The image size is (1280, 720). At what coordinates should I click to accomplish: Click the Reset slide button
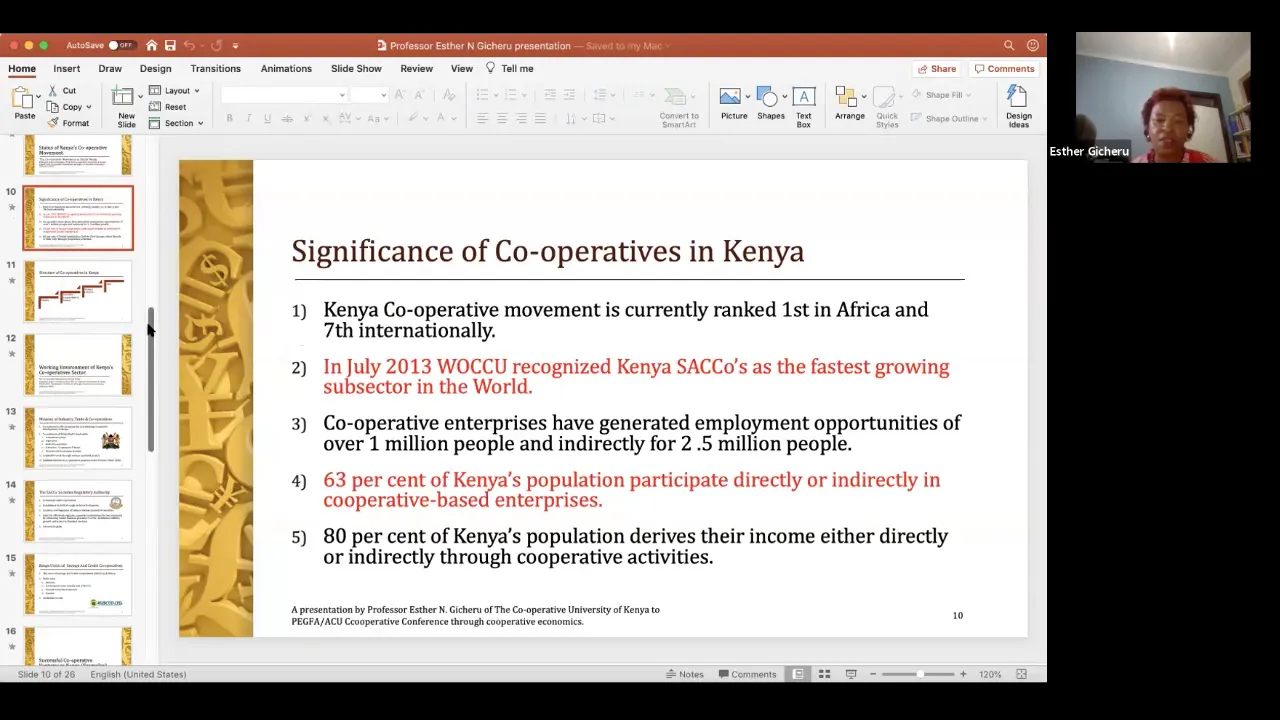point(168,107)
